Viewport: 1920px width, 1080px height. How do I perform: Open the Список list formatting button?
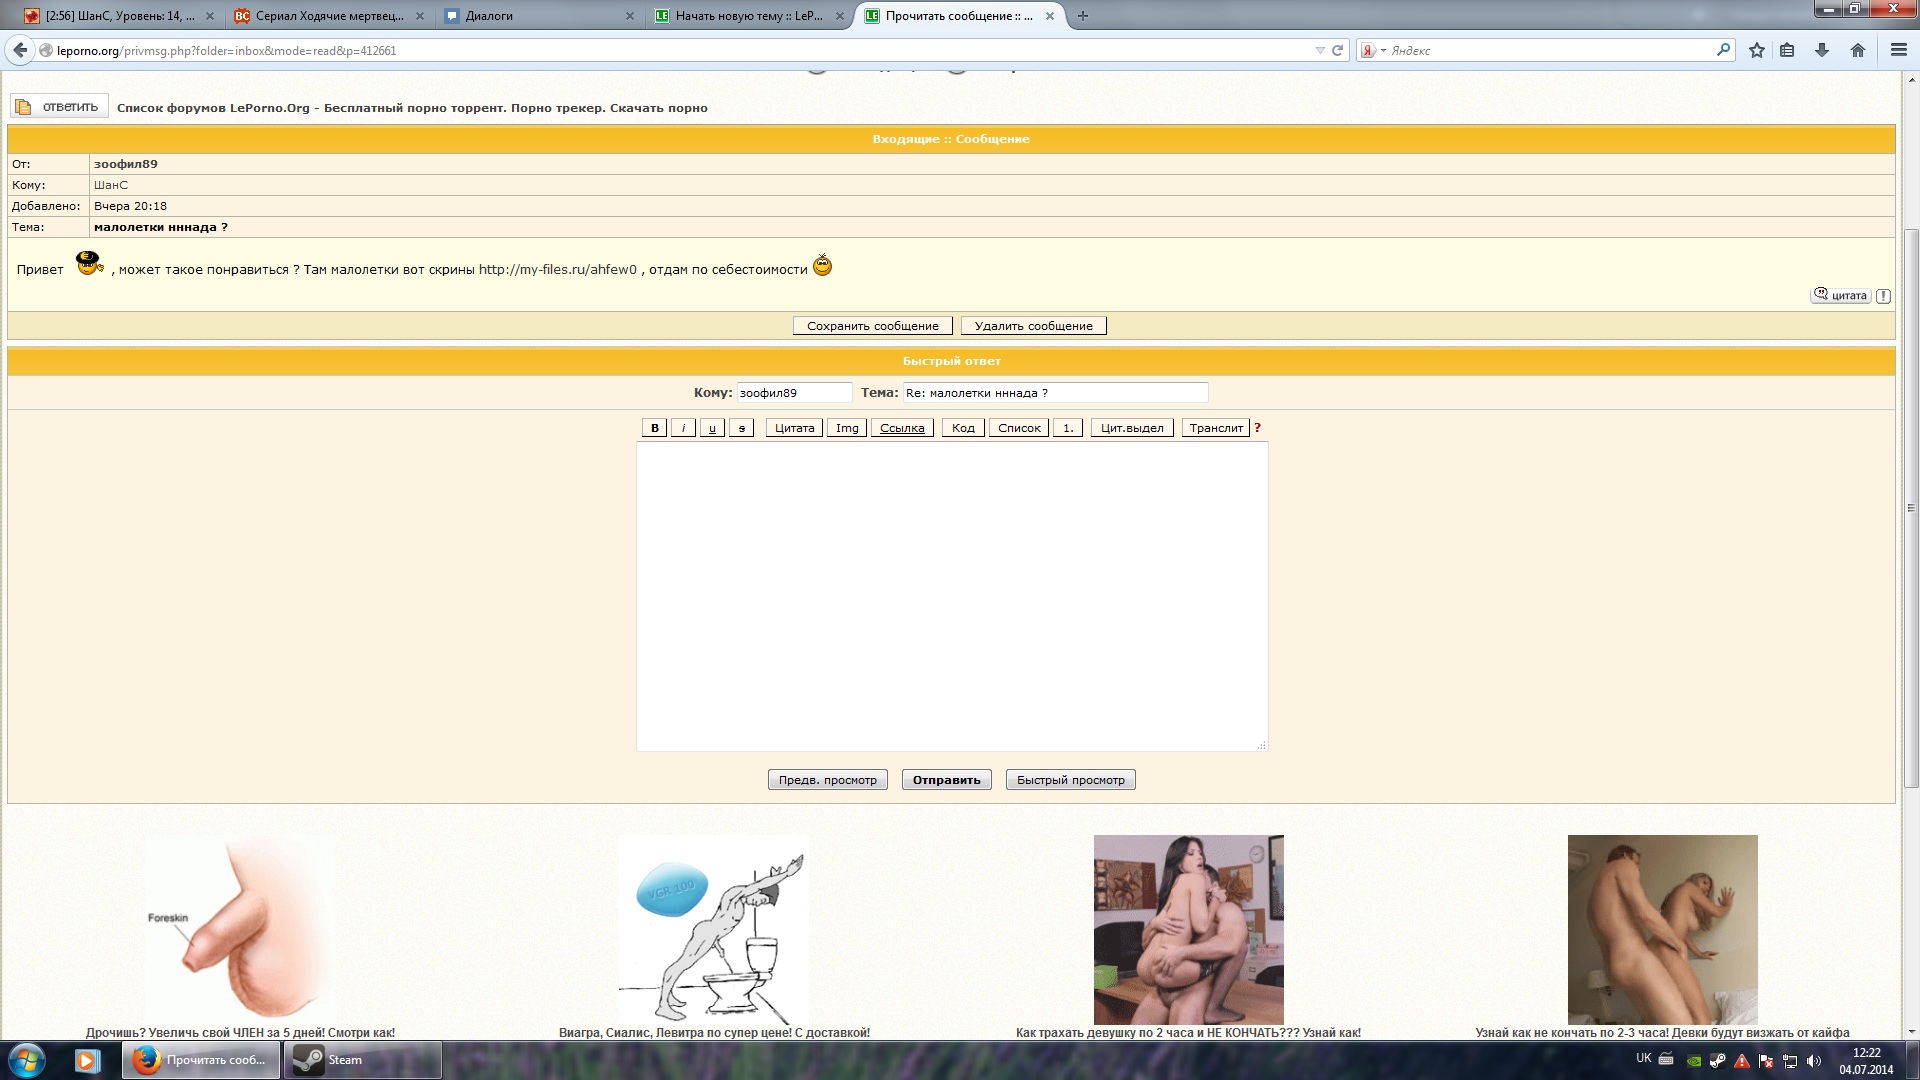tap(1019, 428)
